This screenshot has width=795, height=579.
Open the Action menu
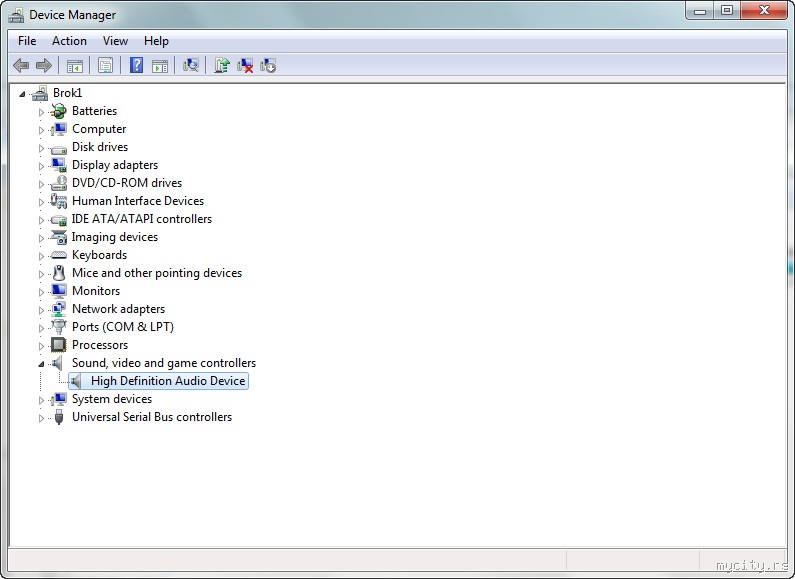click(x=69, y=41)
